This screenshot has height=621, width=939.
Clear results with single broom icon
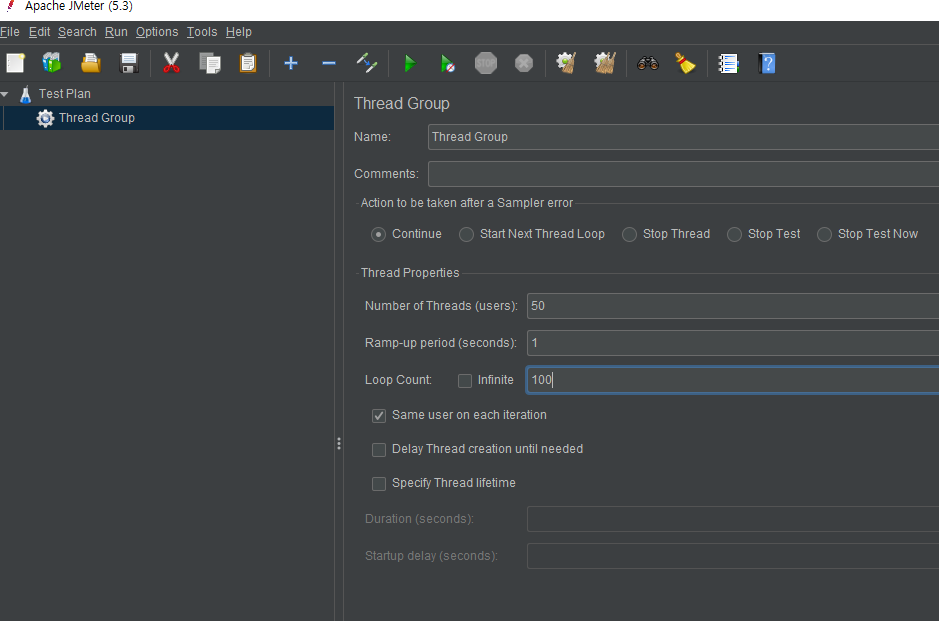pyautogui.click(x=566, y=63)
